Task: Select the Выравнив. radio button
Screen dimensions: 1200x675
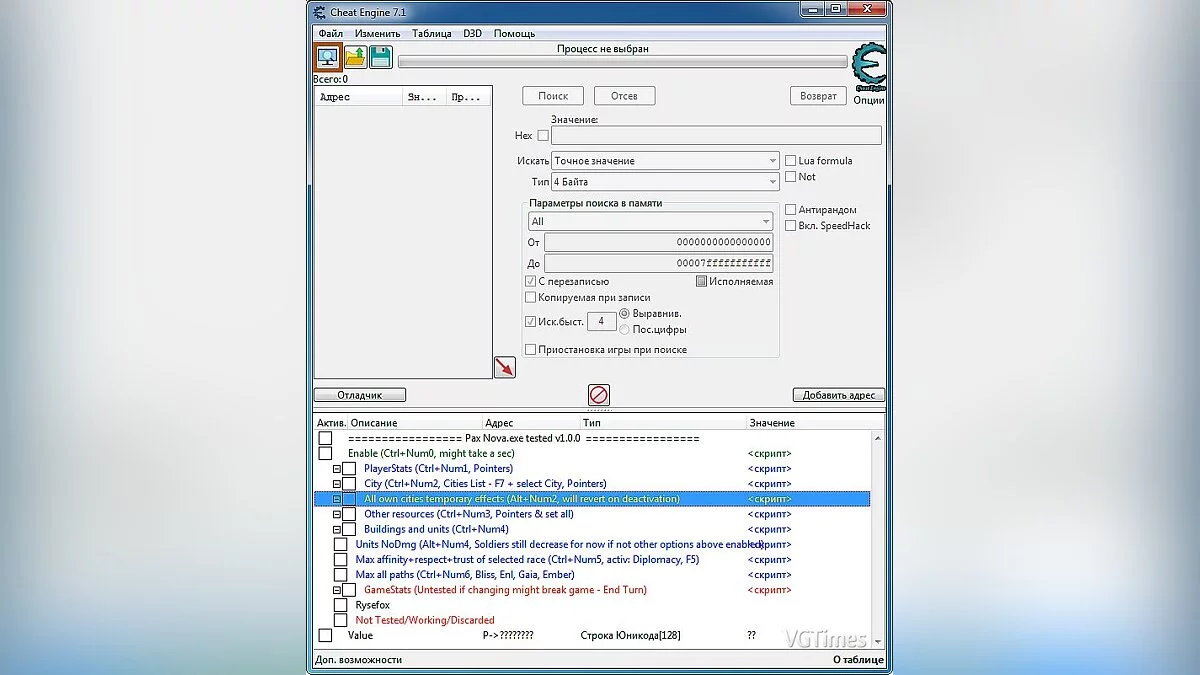Action: (625, 313)
